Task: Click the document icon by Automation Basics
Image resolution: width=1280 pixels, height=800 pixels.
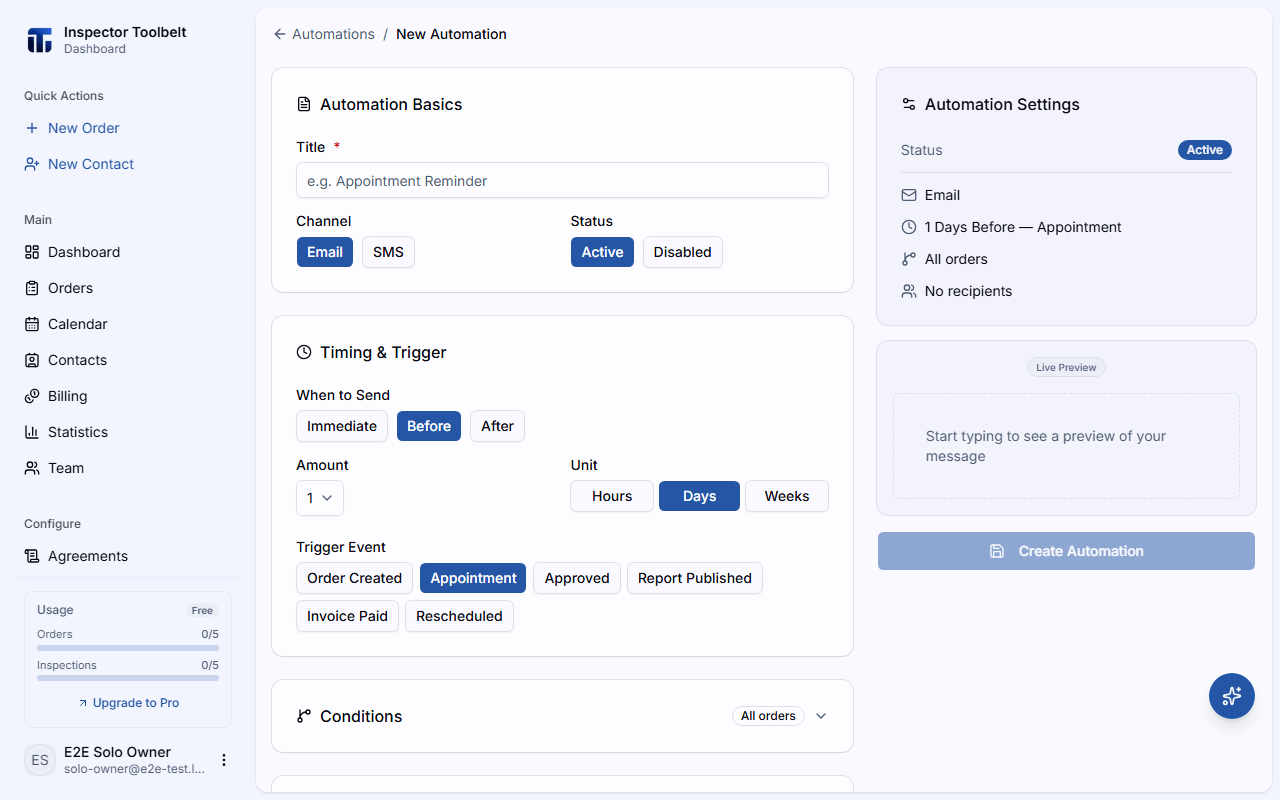Action: 304,104
